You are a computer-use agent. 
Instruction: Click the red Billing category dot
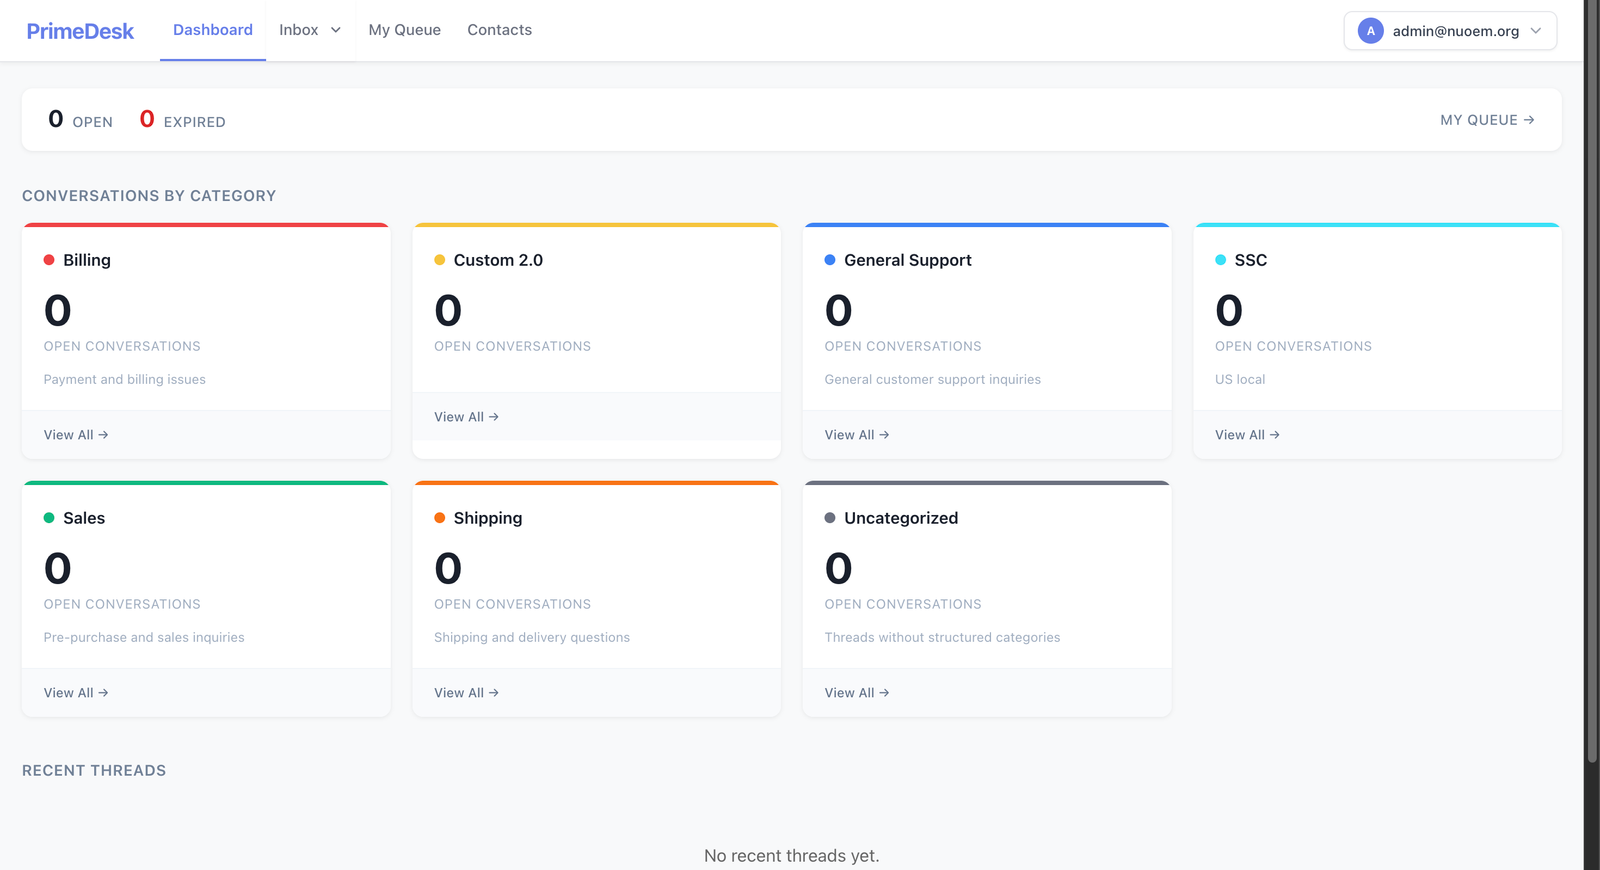click(x=49, y=260)
